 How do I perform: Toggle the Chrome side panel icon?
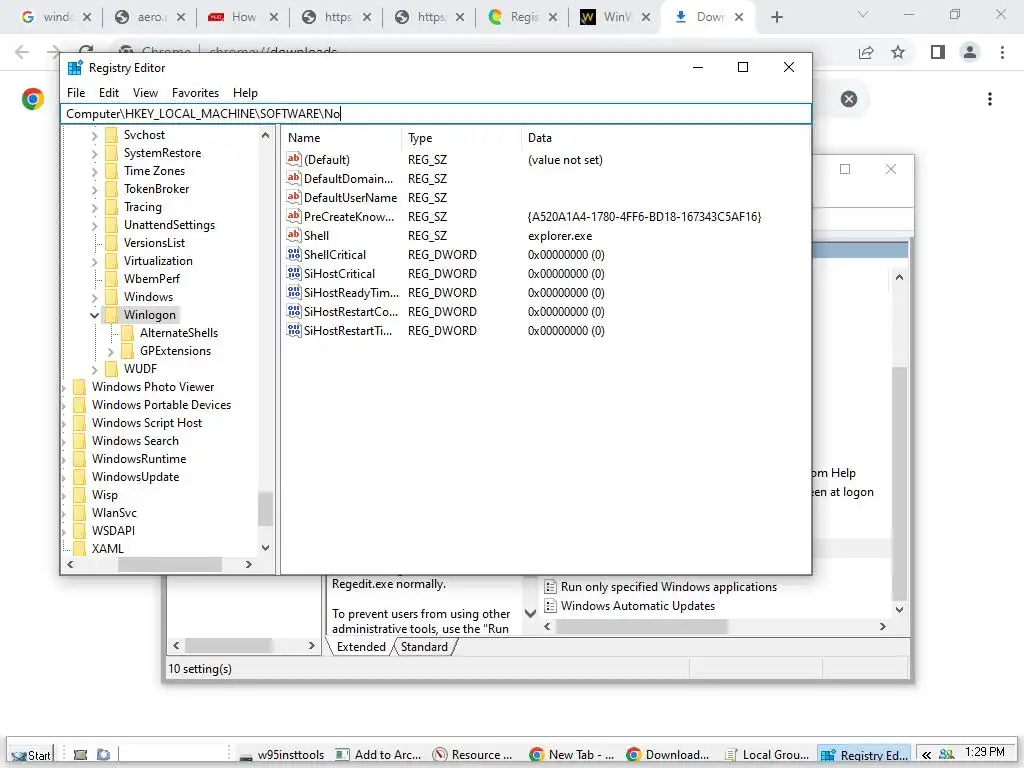[938, 52]
